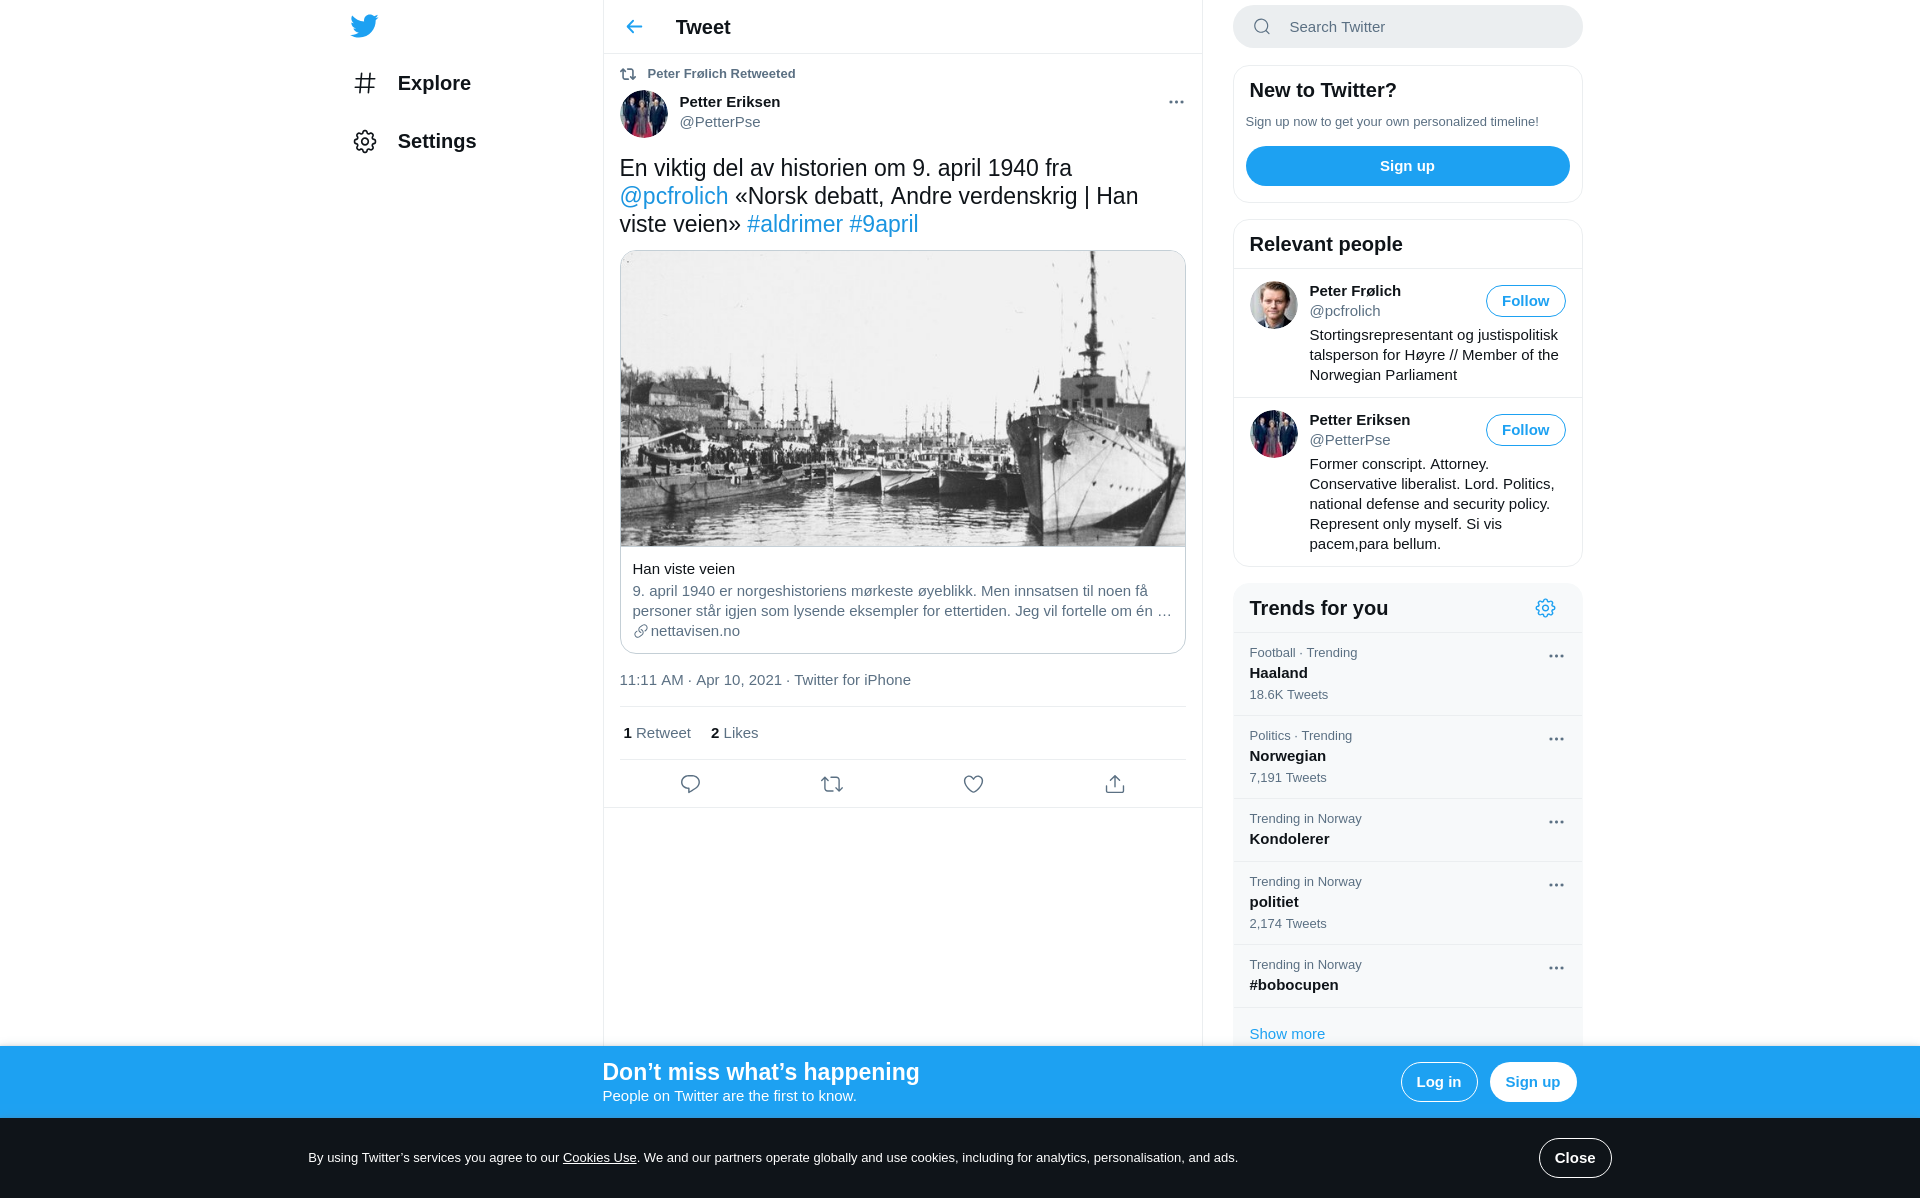Viewport: 1920px width, 1198px height.
Task: View the '2 Likes' list
Action: [735, 733]
